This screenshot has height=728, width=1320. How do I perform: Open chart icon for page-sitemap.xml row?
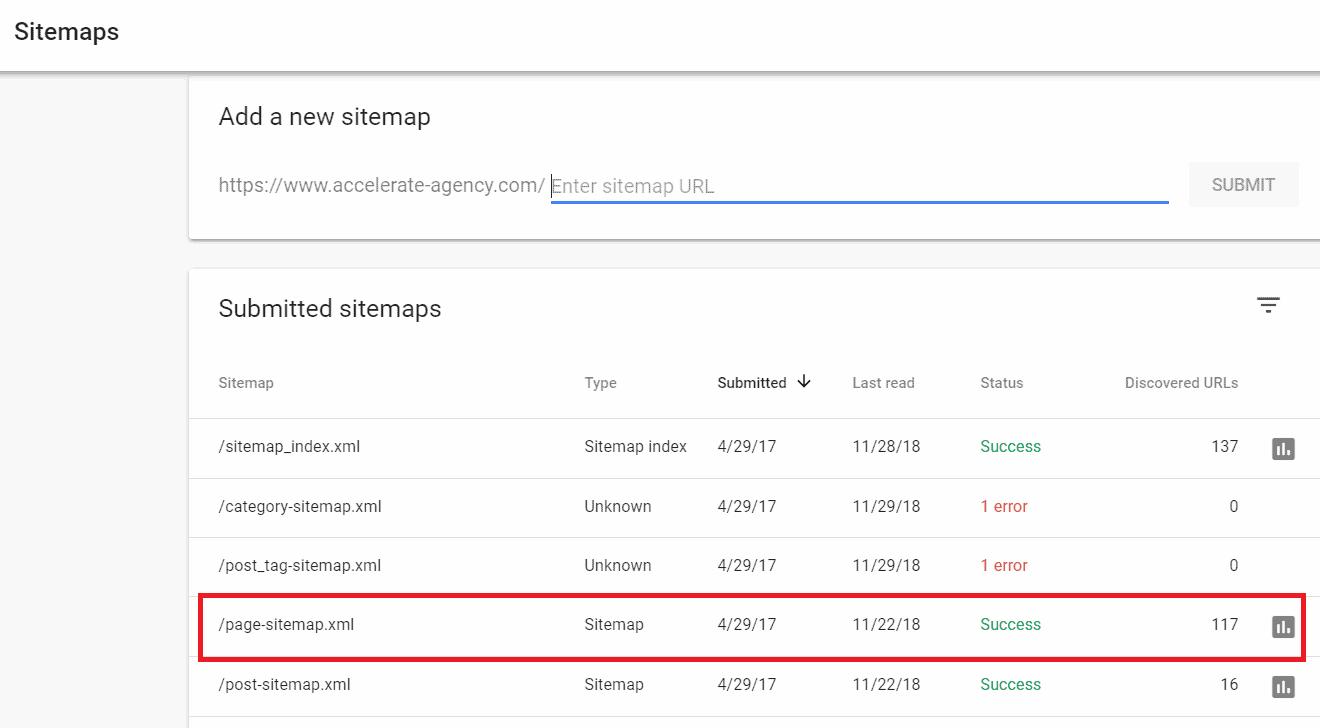click(1283, 626)
